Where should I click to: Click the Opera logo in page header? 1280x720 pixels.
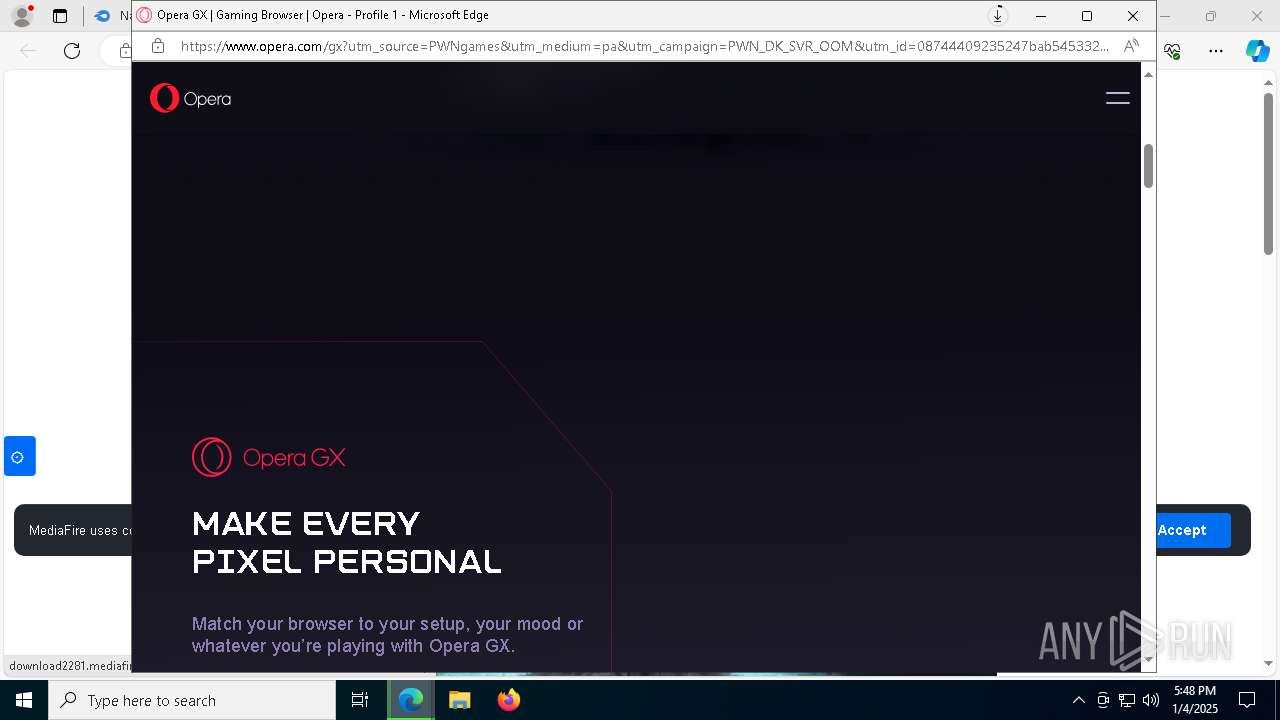(x=190, y=98)
